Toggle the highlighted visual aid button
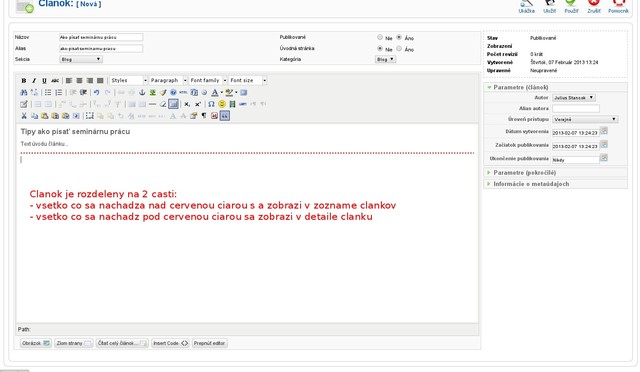The height and width of the screenshot is (372, 640). (x=173, y=104)
